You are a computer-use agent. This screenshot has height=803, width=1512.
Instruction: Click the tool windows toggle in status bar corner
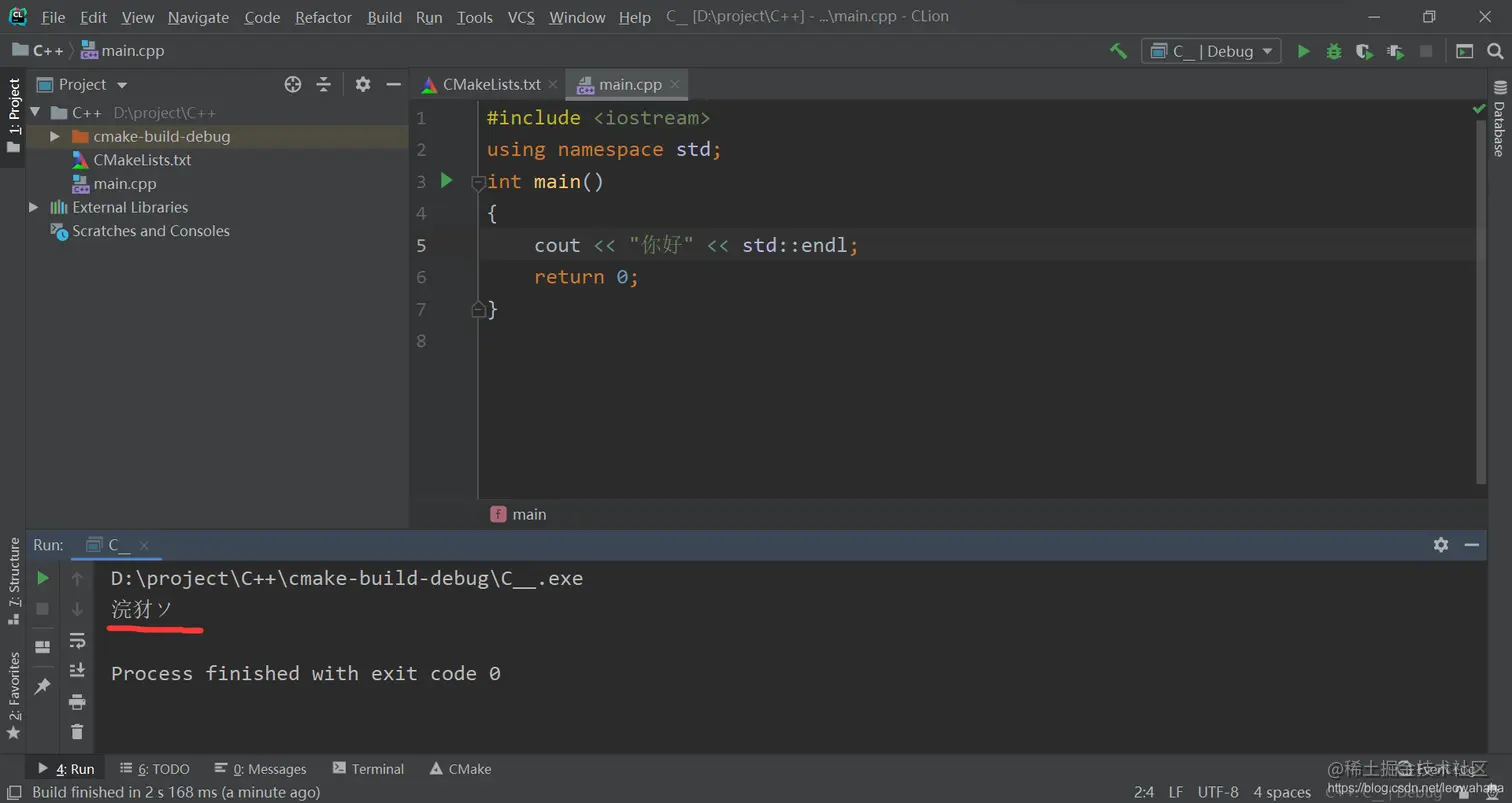coord(14,792)
